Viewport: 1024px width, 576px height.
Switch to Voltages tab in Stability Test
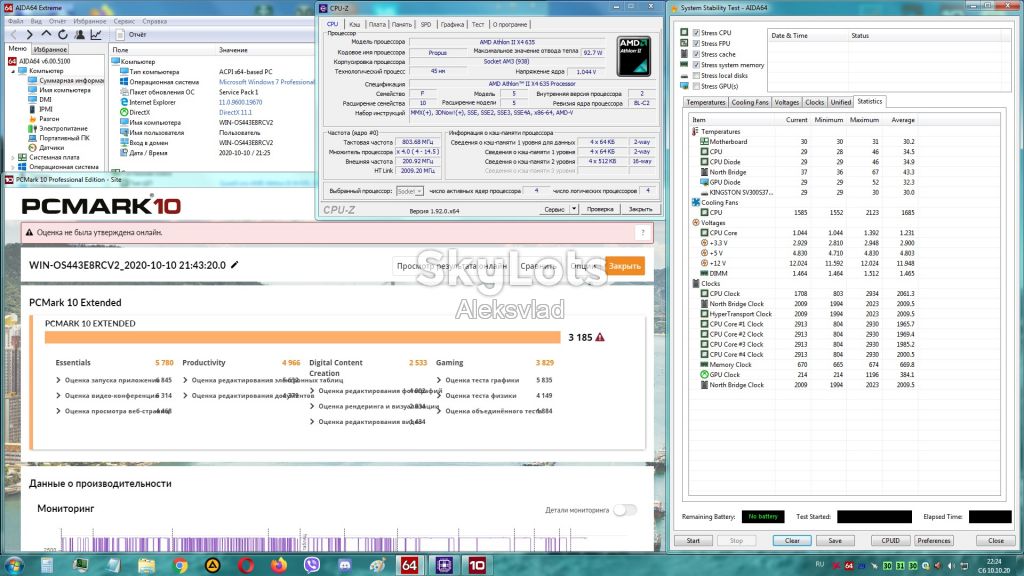tap(786, 102)
